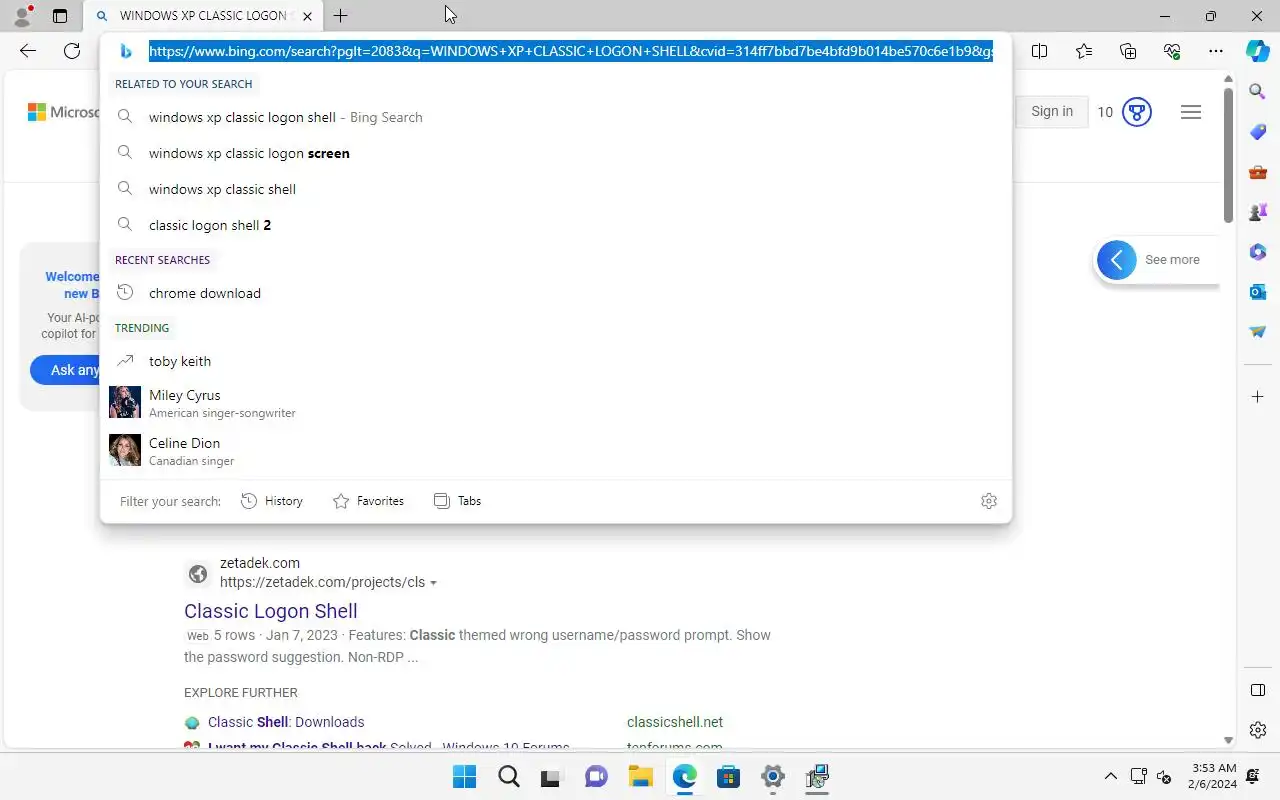Filter search by History
Image resolution: width=1280 pixels, height=800 pixels.
pos(272,501)
